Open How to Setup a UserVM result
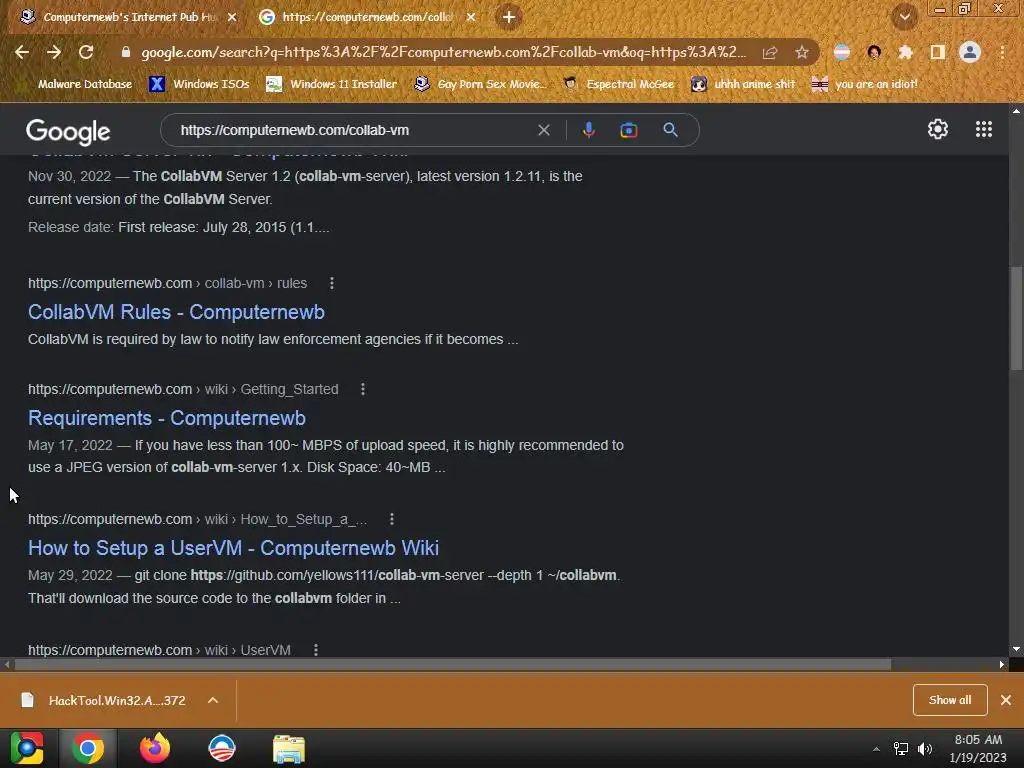This screenshot has width=1024, height=768. (233, 548)
